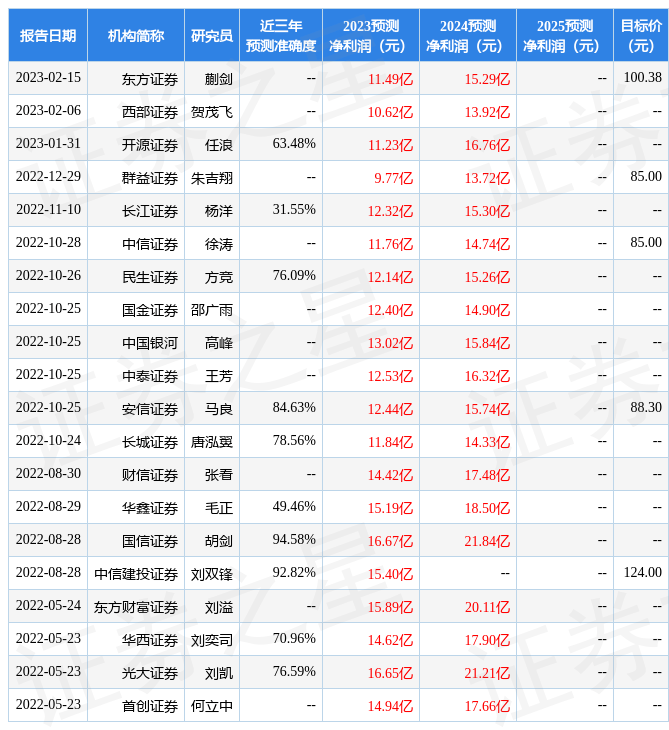
Task: Select date 2022-11-10
Action: [x=48, y=210]
